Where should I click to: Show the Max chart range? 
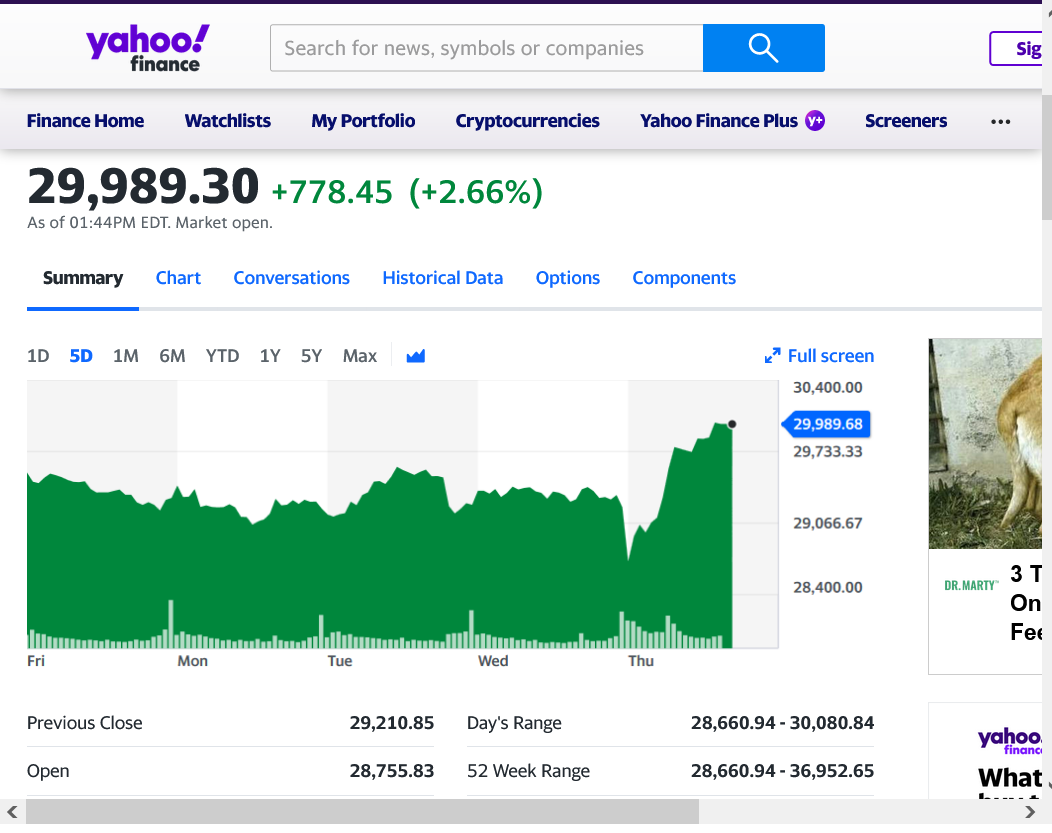pos(360,355)
